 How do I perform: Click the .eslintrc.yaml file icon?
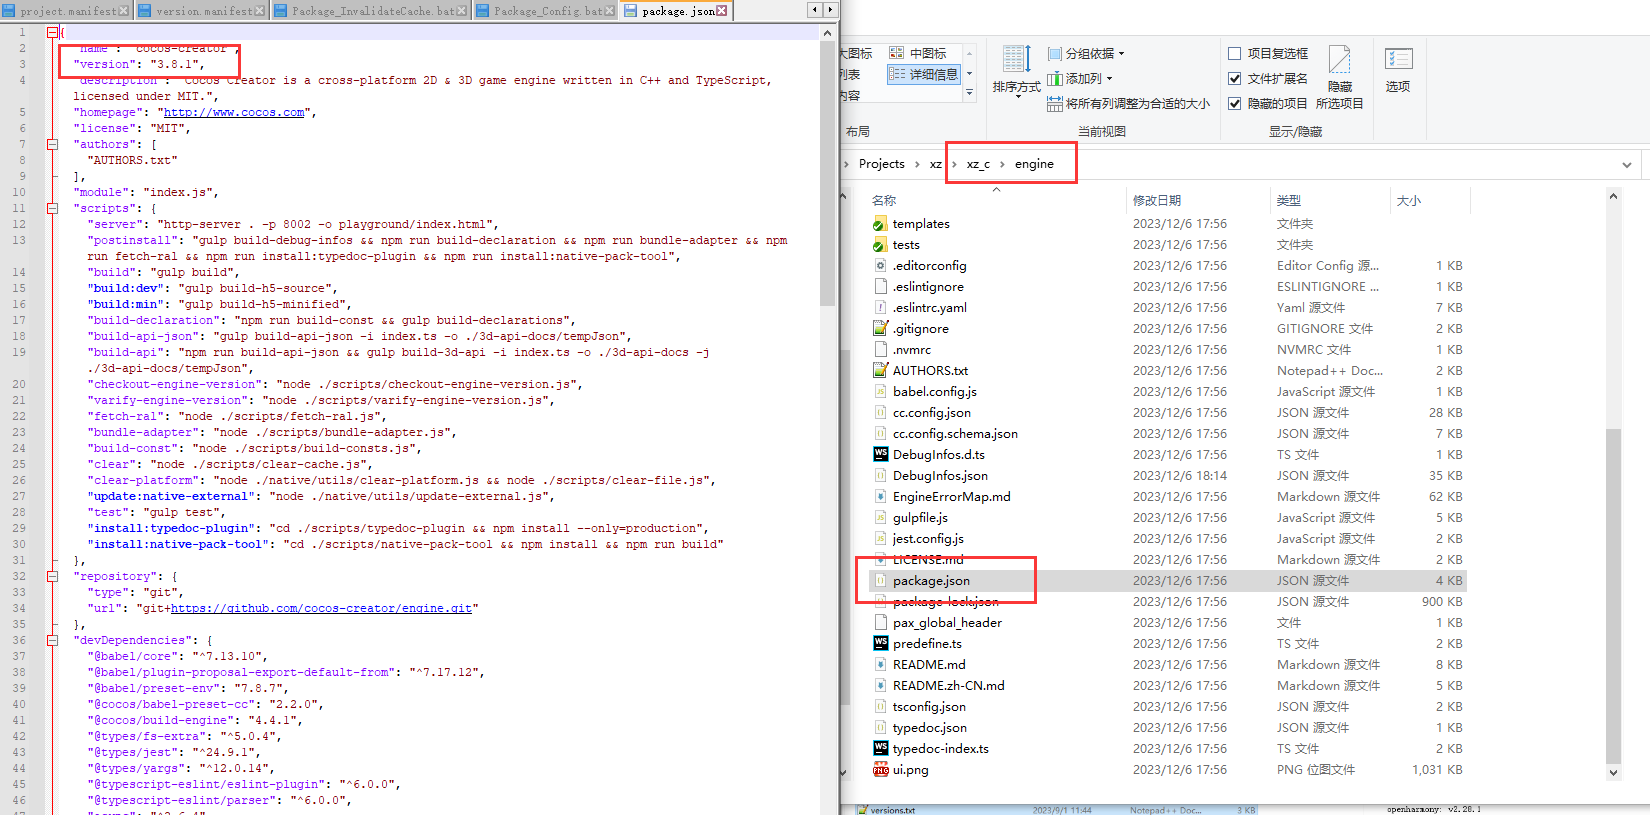880,308
